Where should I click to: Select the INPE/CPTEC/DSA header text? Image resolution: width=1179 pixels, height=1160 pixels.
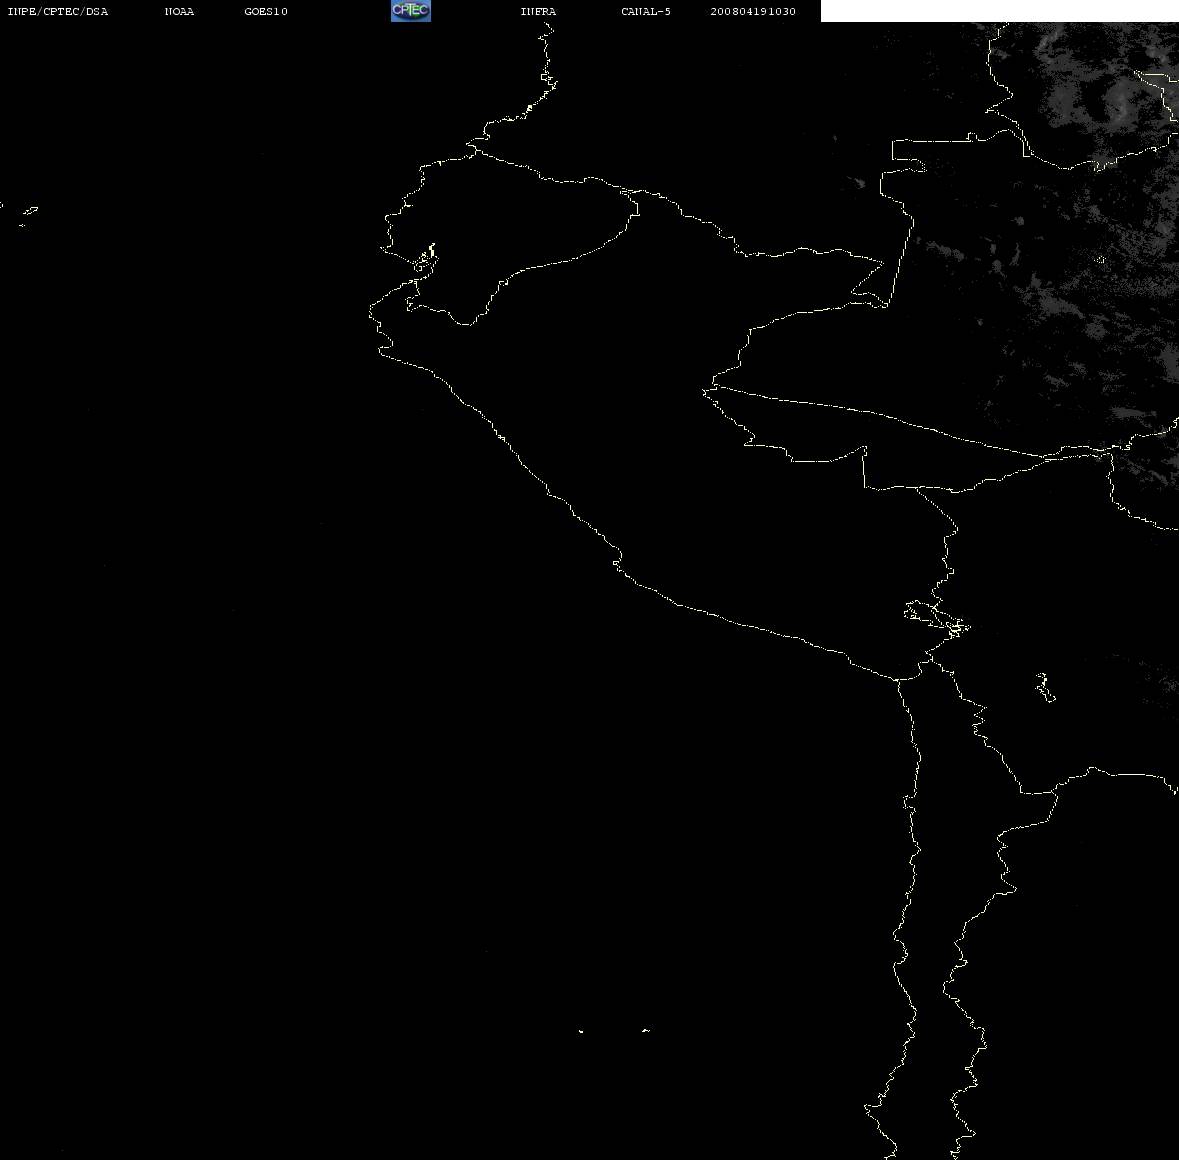pyautogui.click(x=58, y=11)
